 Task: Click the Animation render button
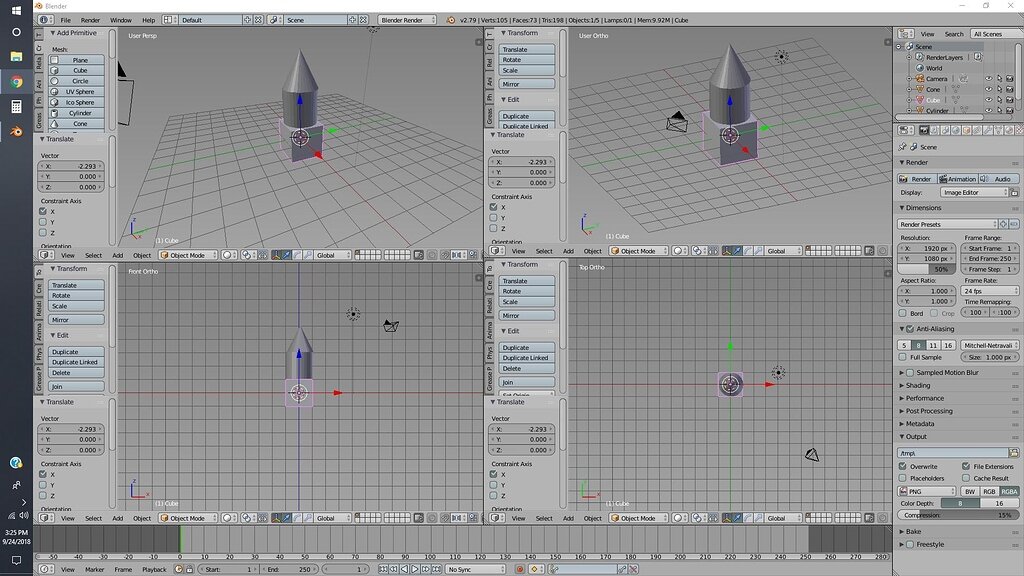click(959, 178)
